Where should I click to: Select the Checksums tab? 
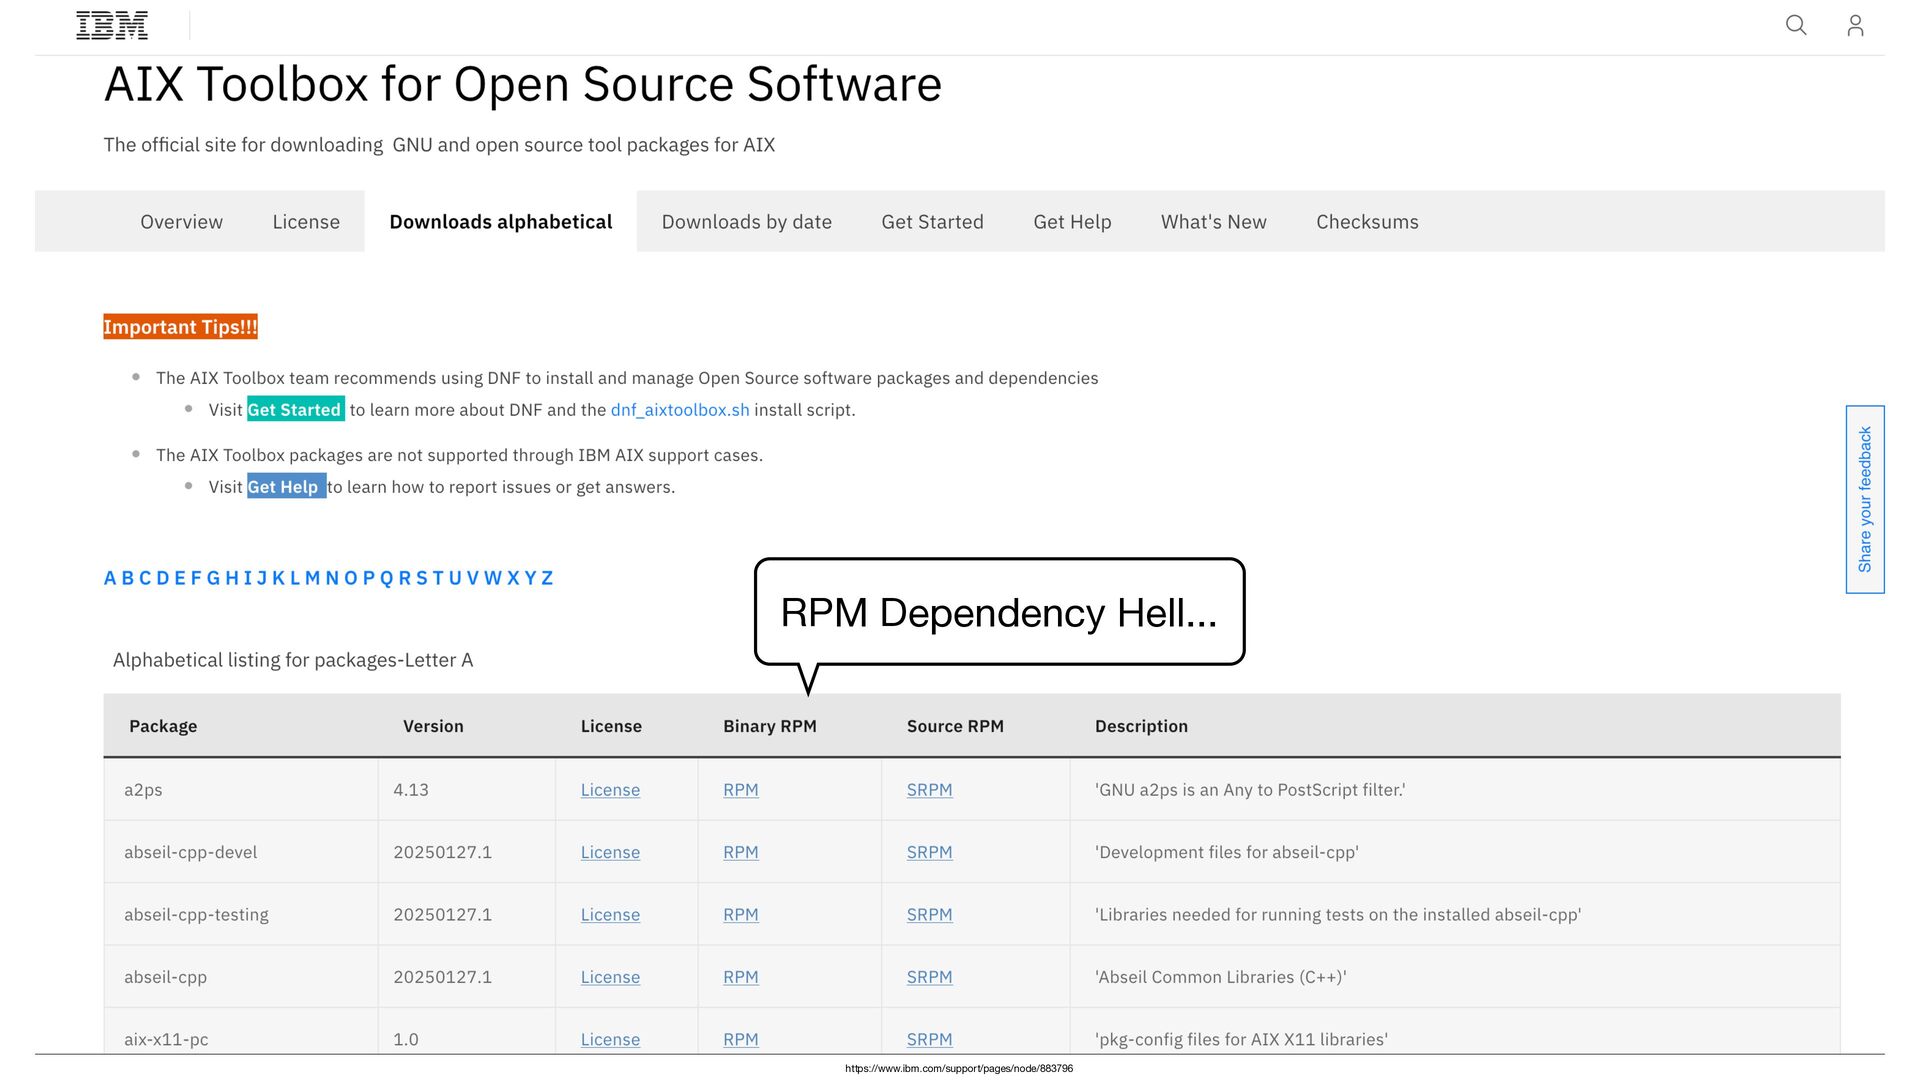[x=1366, y=222]
